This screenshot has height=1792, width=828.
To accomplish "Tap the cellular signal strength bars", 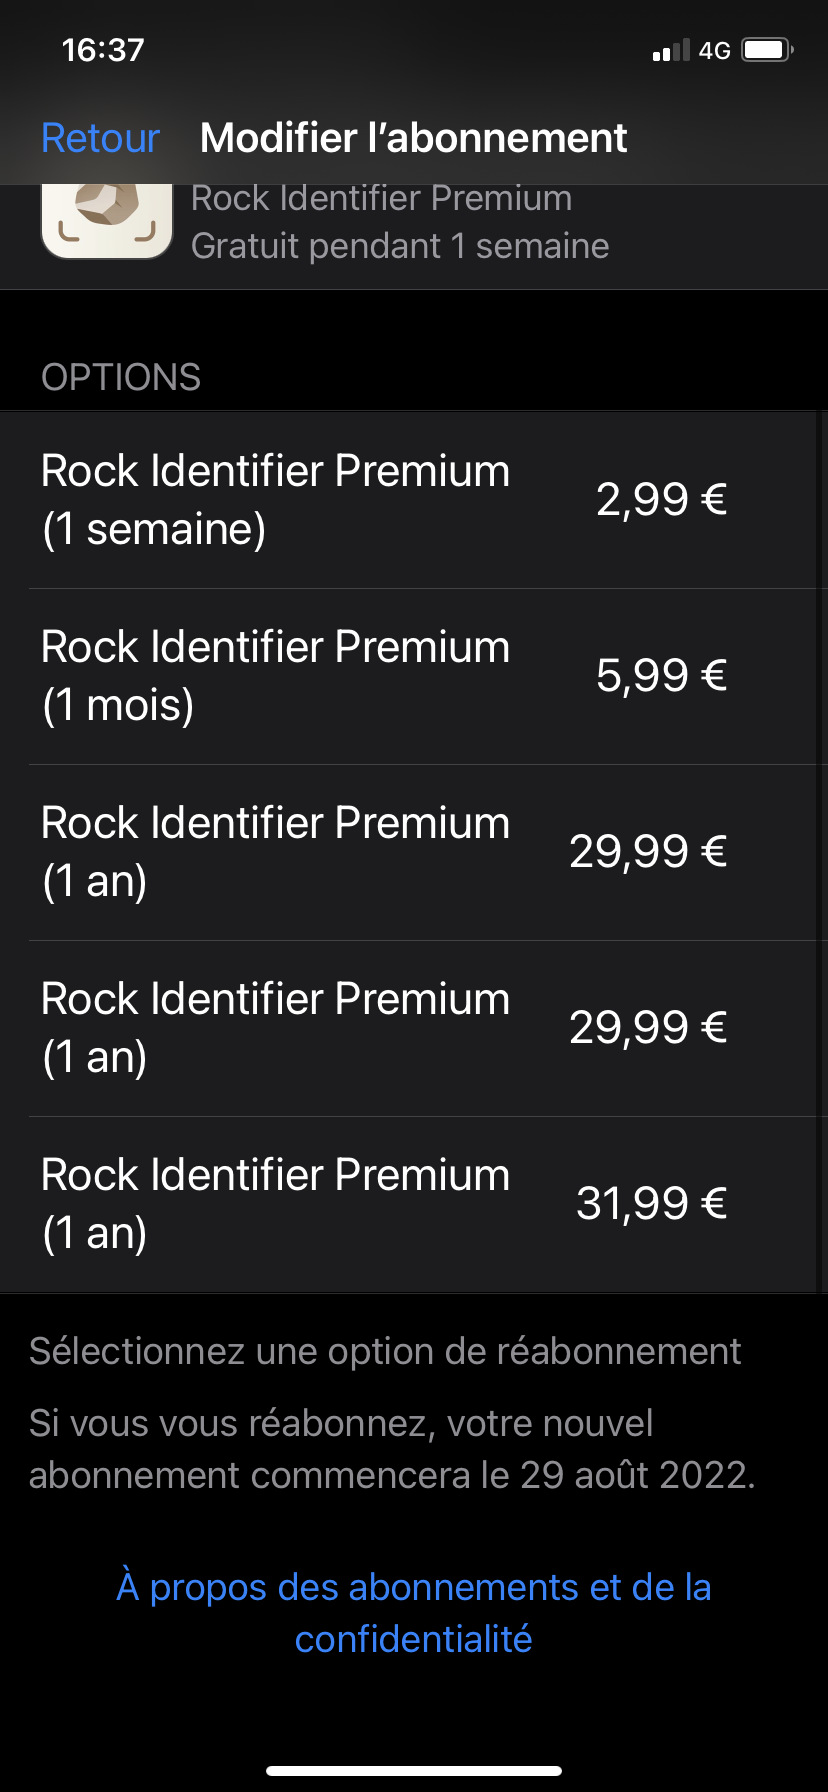I will tap(670, 51).
